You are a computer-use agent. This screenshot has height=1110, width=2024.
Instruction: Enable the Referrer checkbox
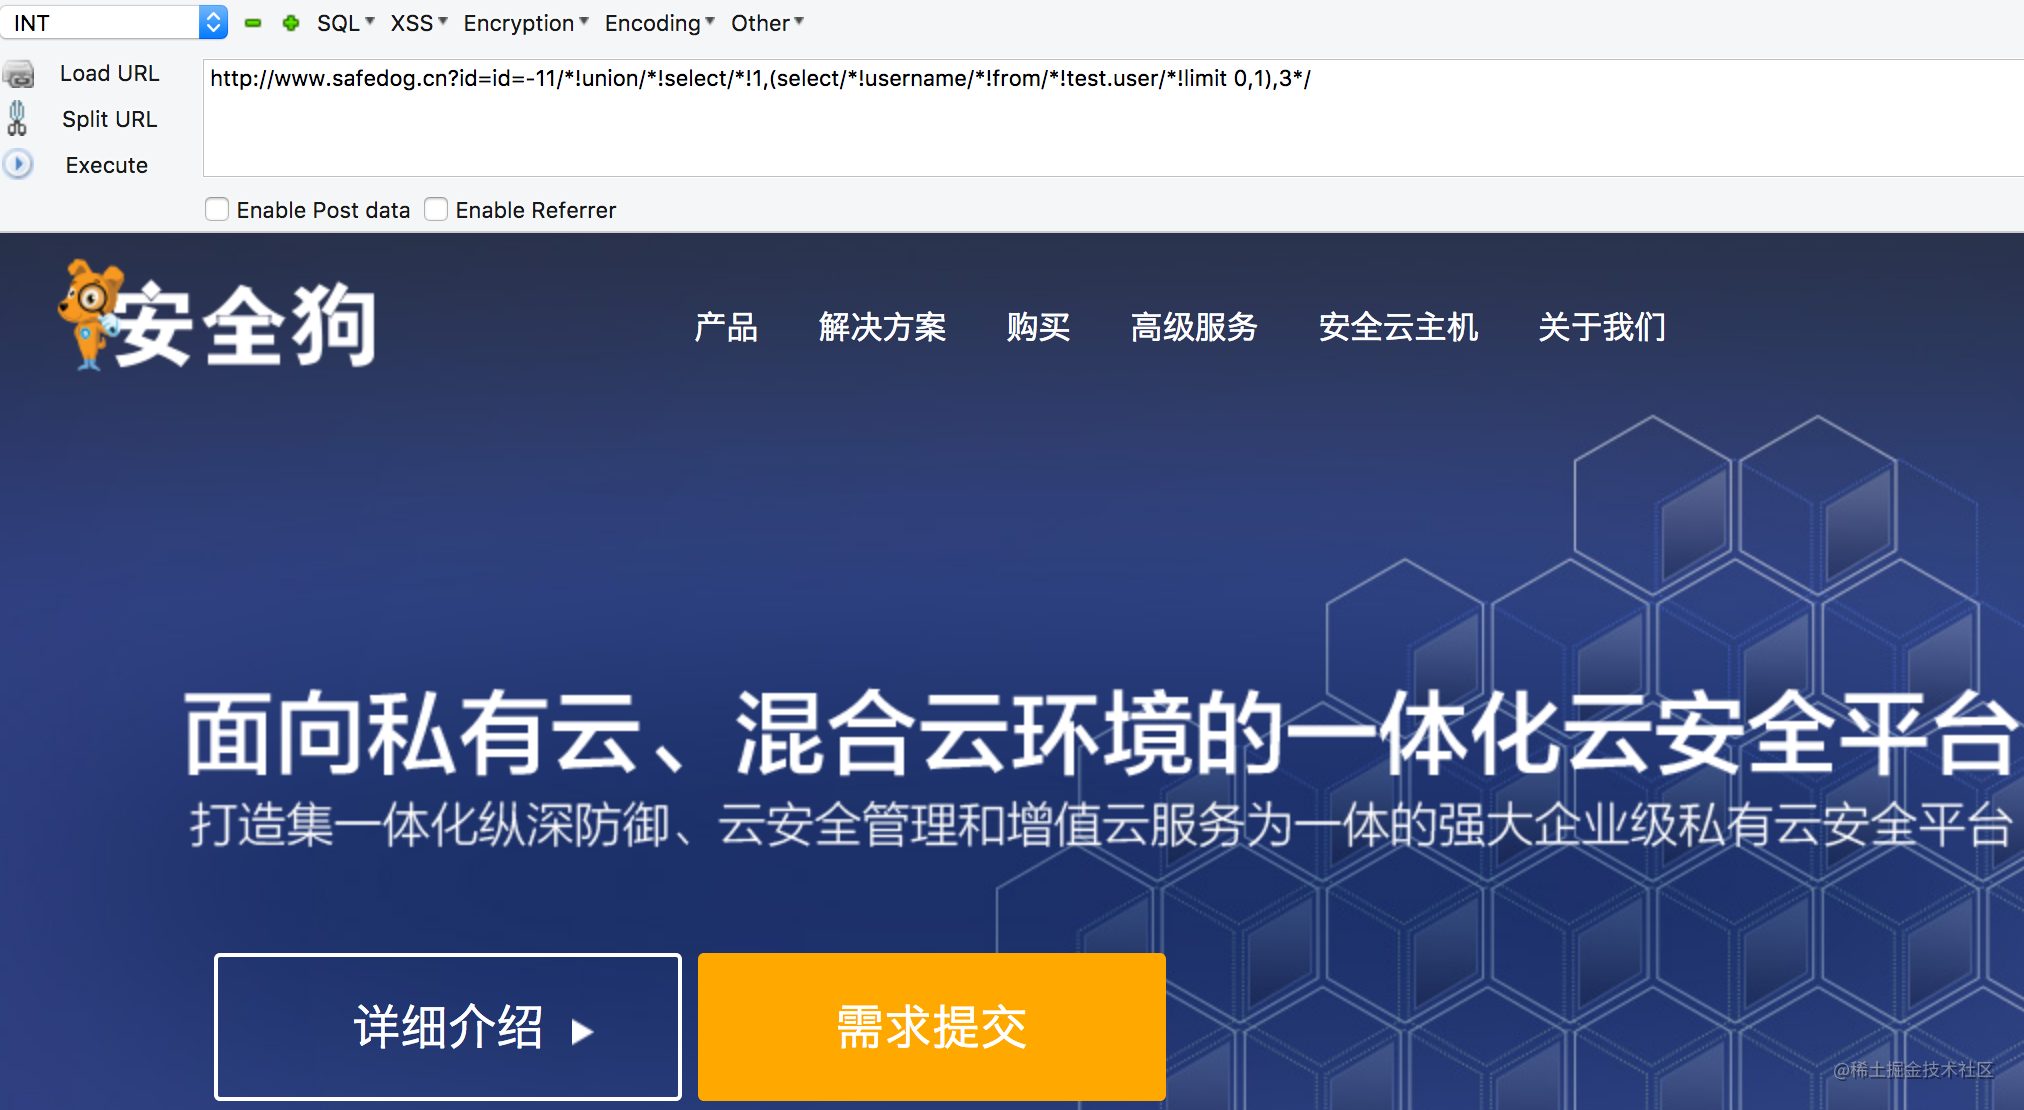(436, 209)
